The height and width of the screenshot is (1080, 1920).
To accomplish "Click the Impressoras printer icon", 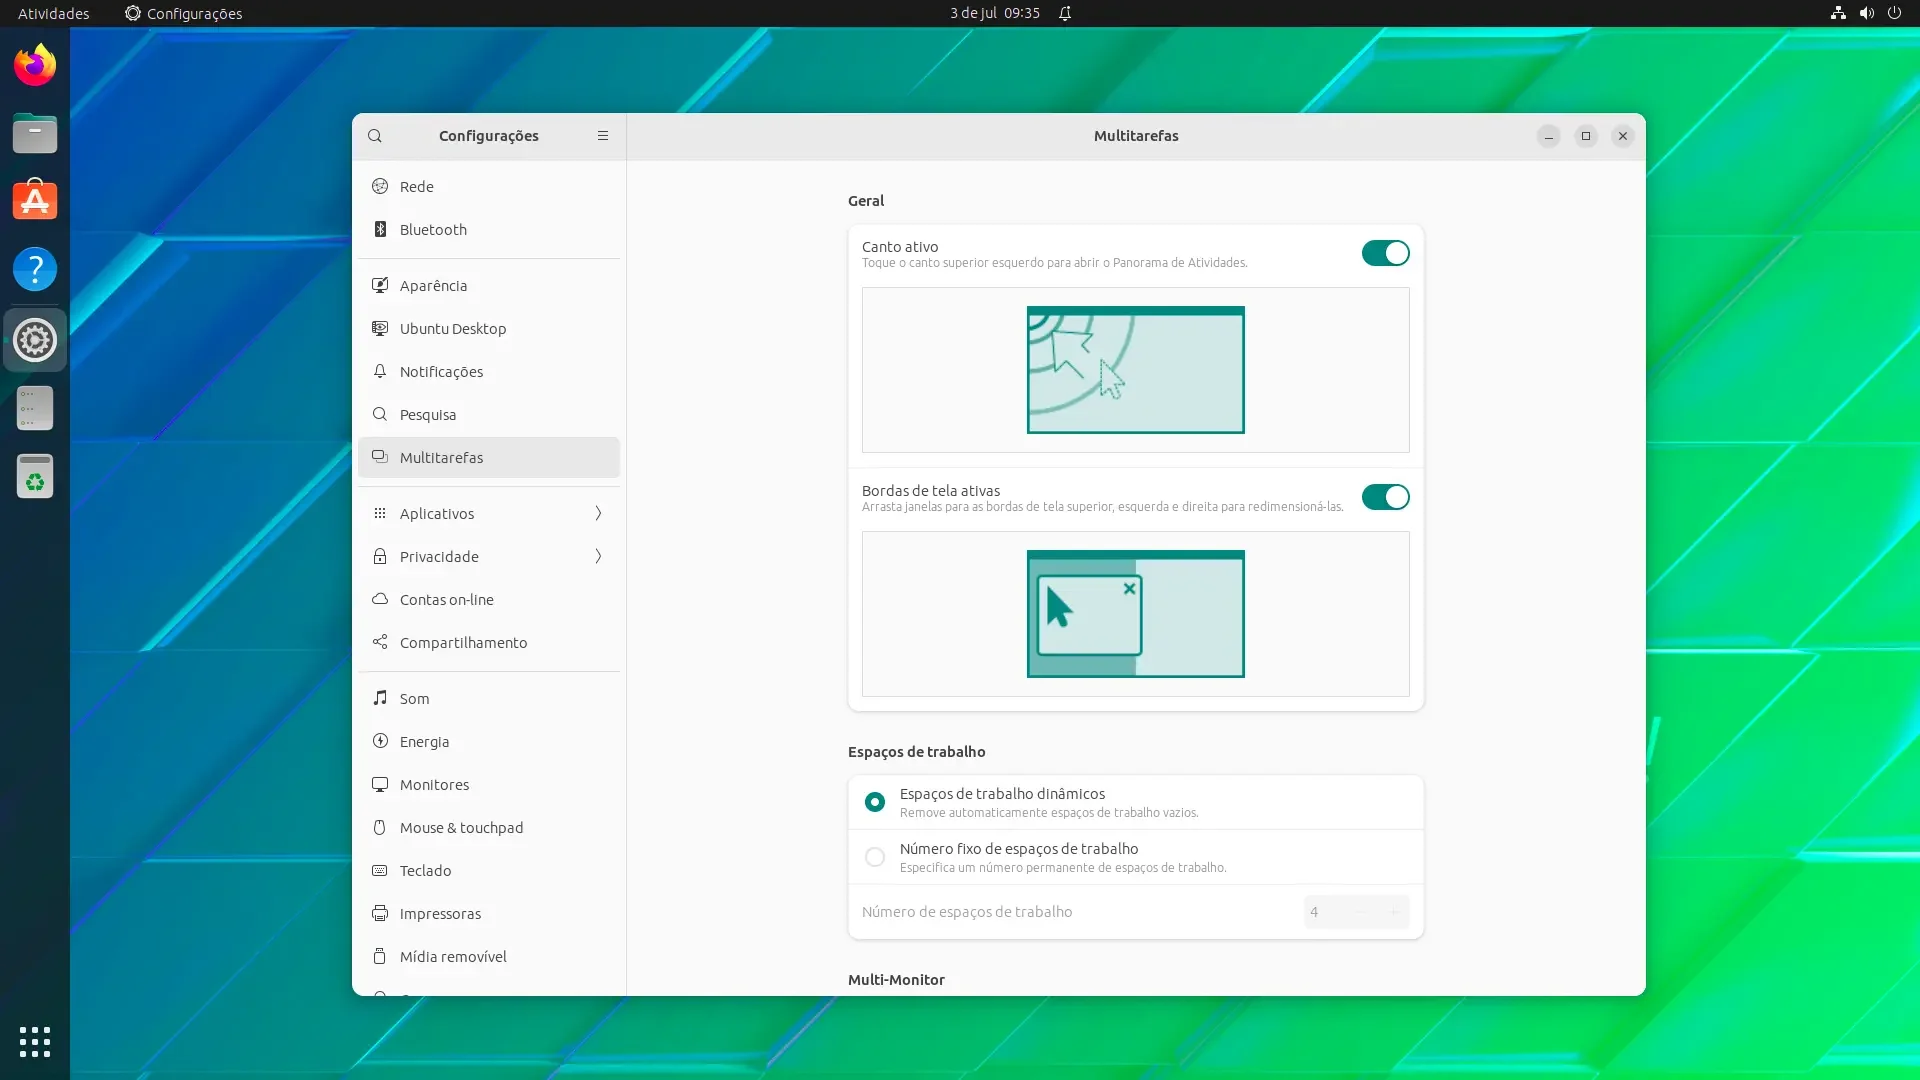I will tap(380, 913).
